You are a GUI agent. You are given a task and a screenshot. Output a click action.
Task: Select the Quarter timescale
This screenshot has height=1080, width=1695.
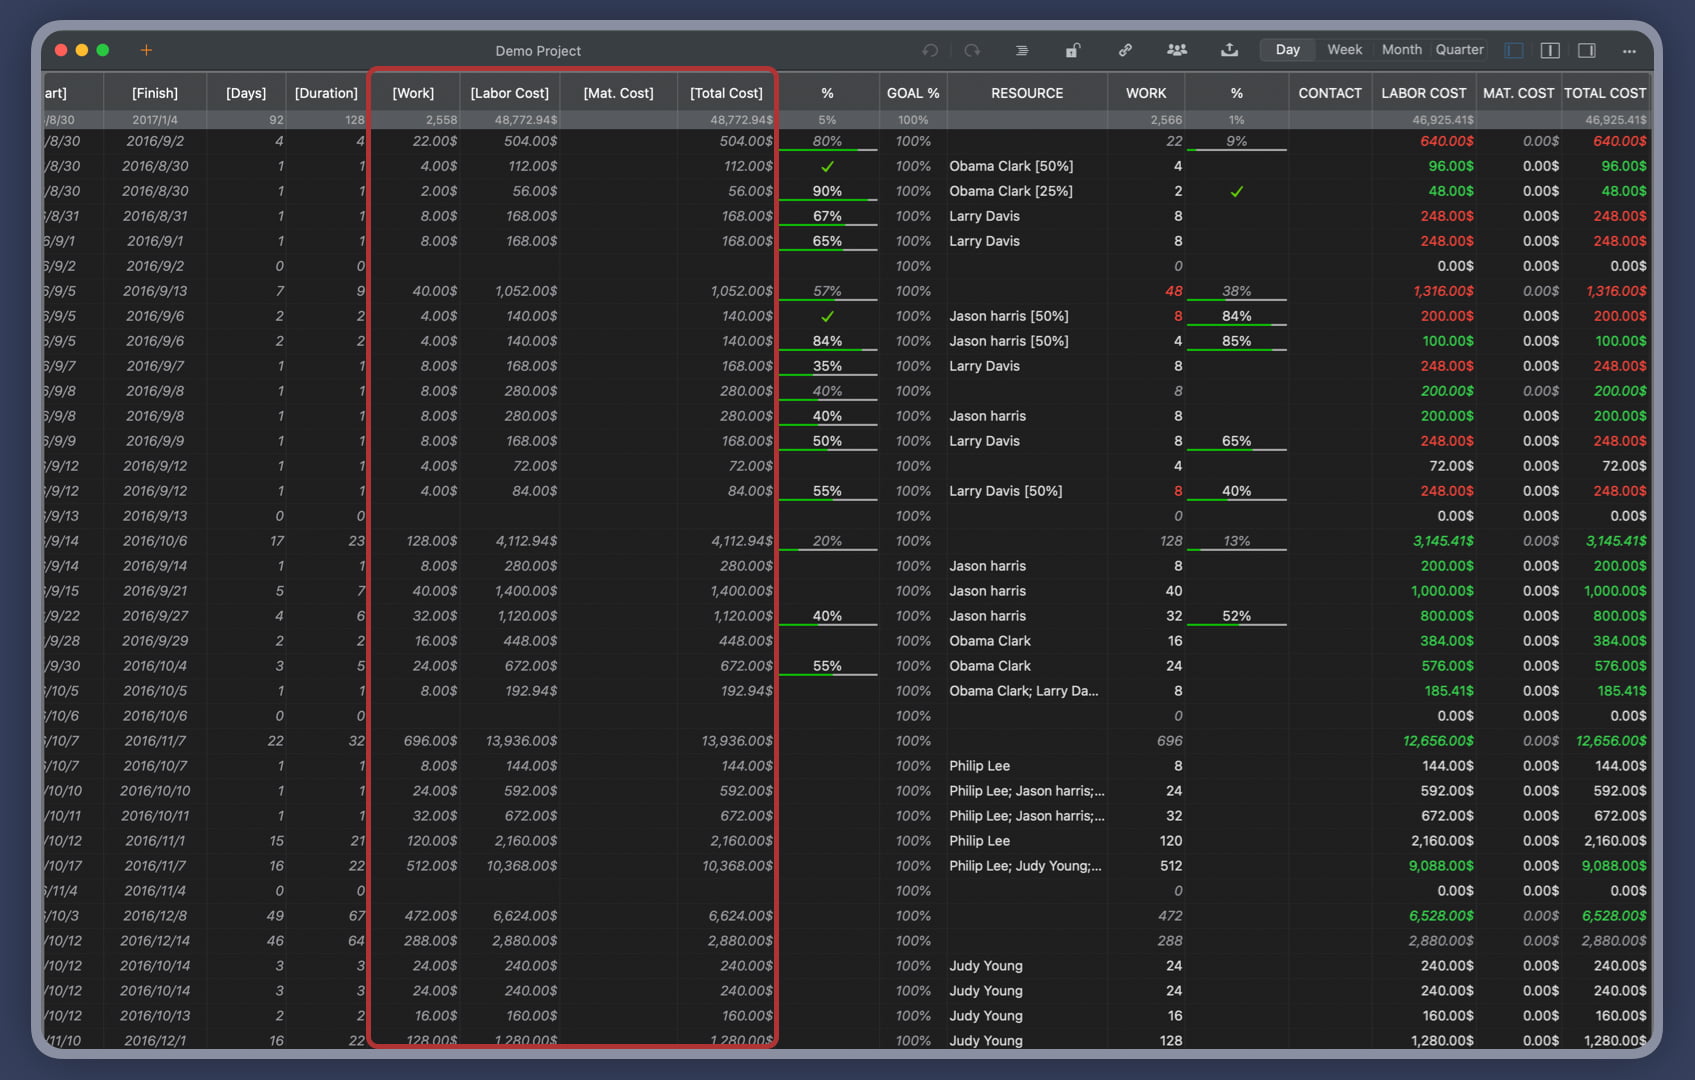1459,50
